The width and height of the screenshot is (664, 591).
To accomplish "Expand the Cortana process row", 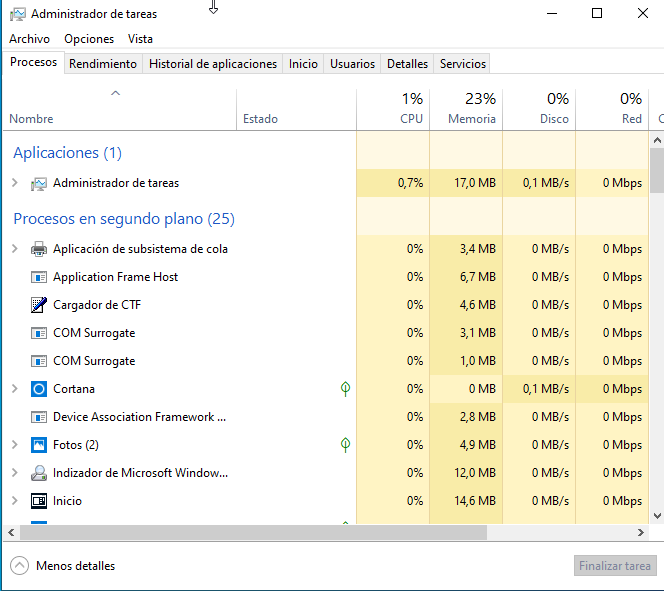I will coord(14,389).
